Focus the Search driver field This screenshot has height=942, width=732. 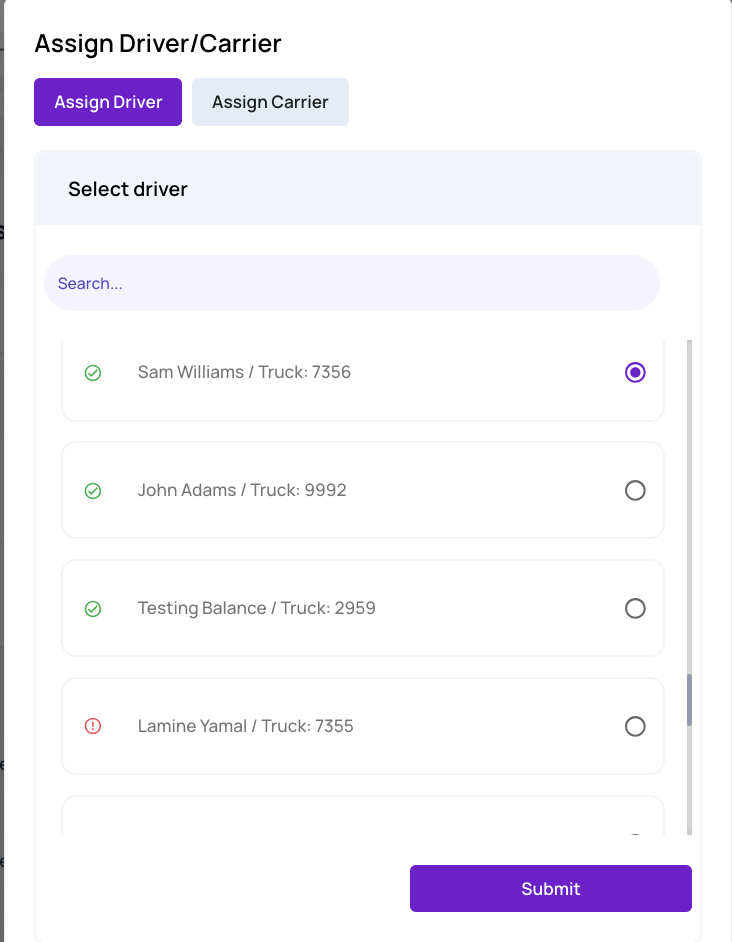pyautogui.click(x=352, y=283)
